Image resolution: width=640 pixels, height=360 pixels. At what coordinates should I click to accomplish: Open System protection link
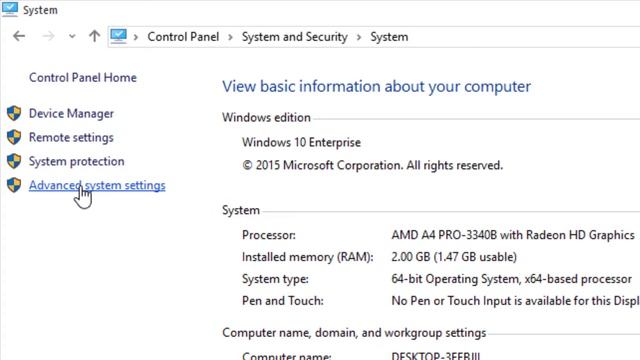point(76,161)
